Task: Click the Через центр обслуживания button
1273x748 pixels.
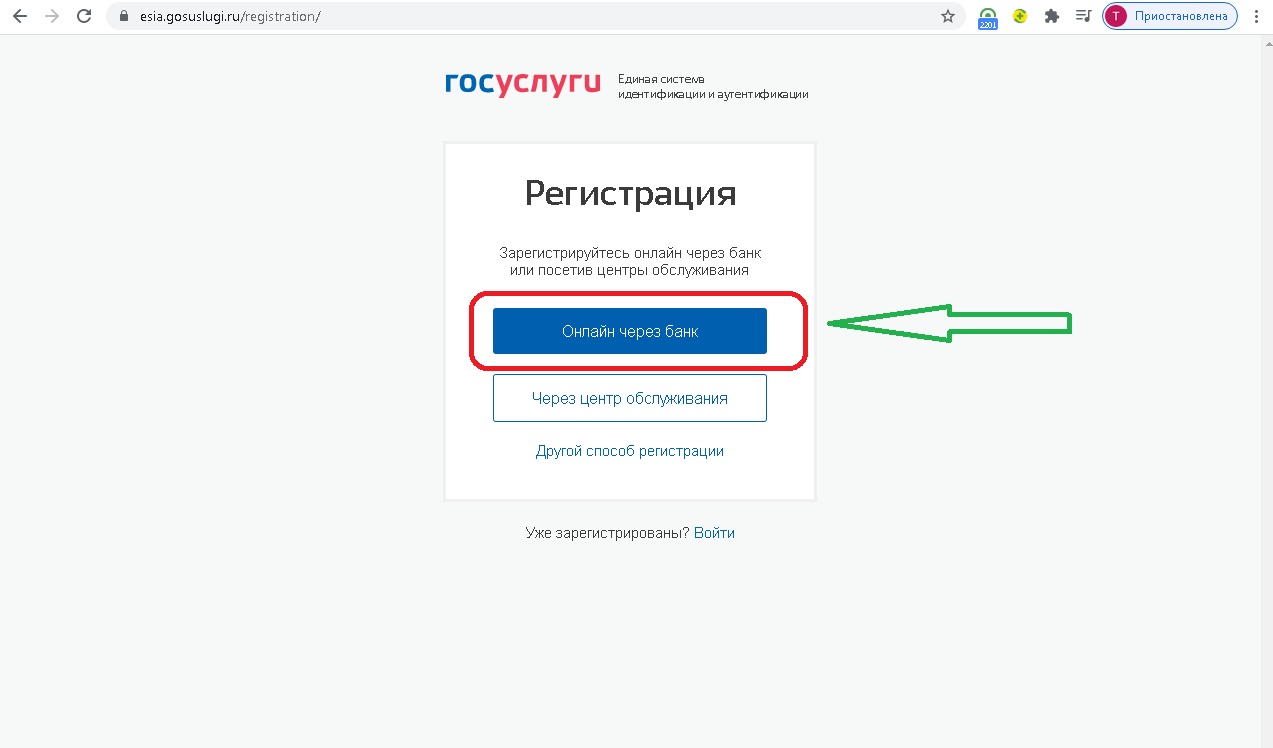Action: coord(630,398)
